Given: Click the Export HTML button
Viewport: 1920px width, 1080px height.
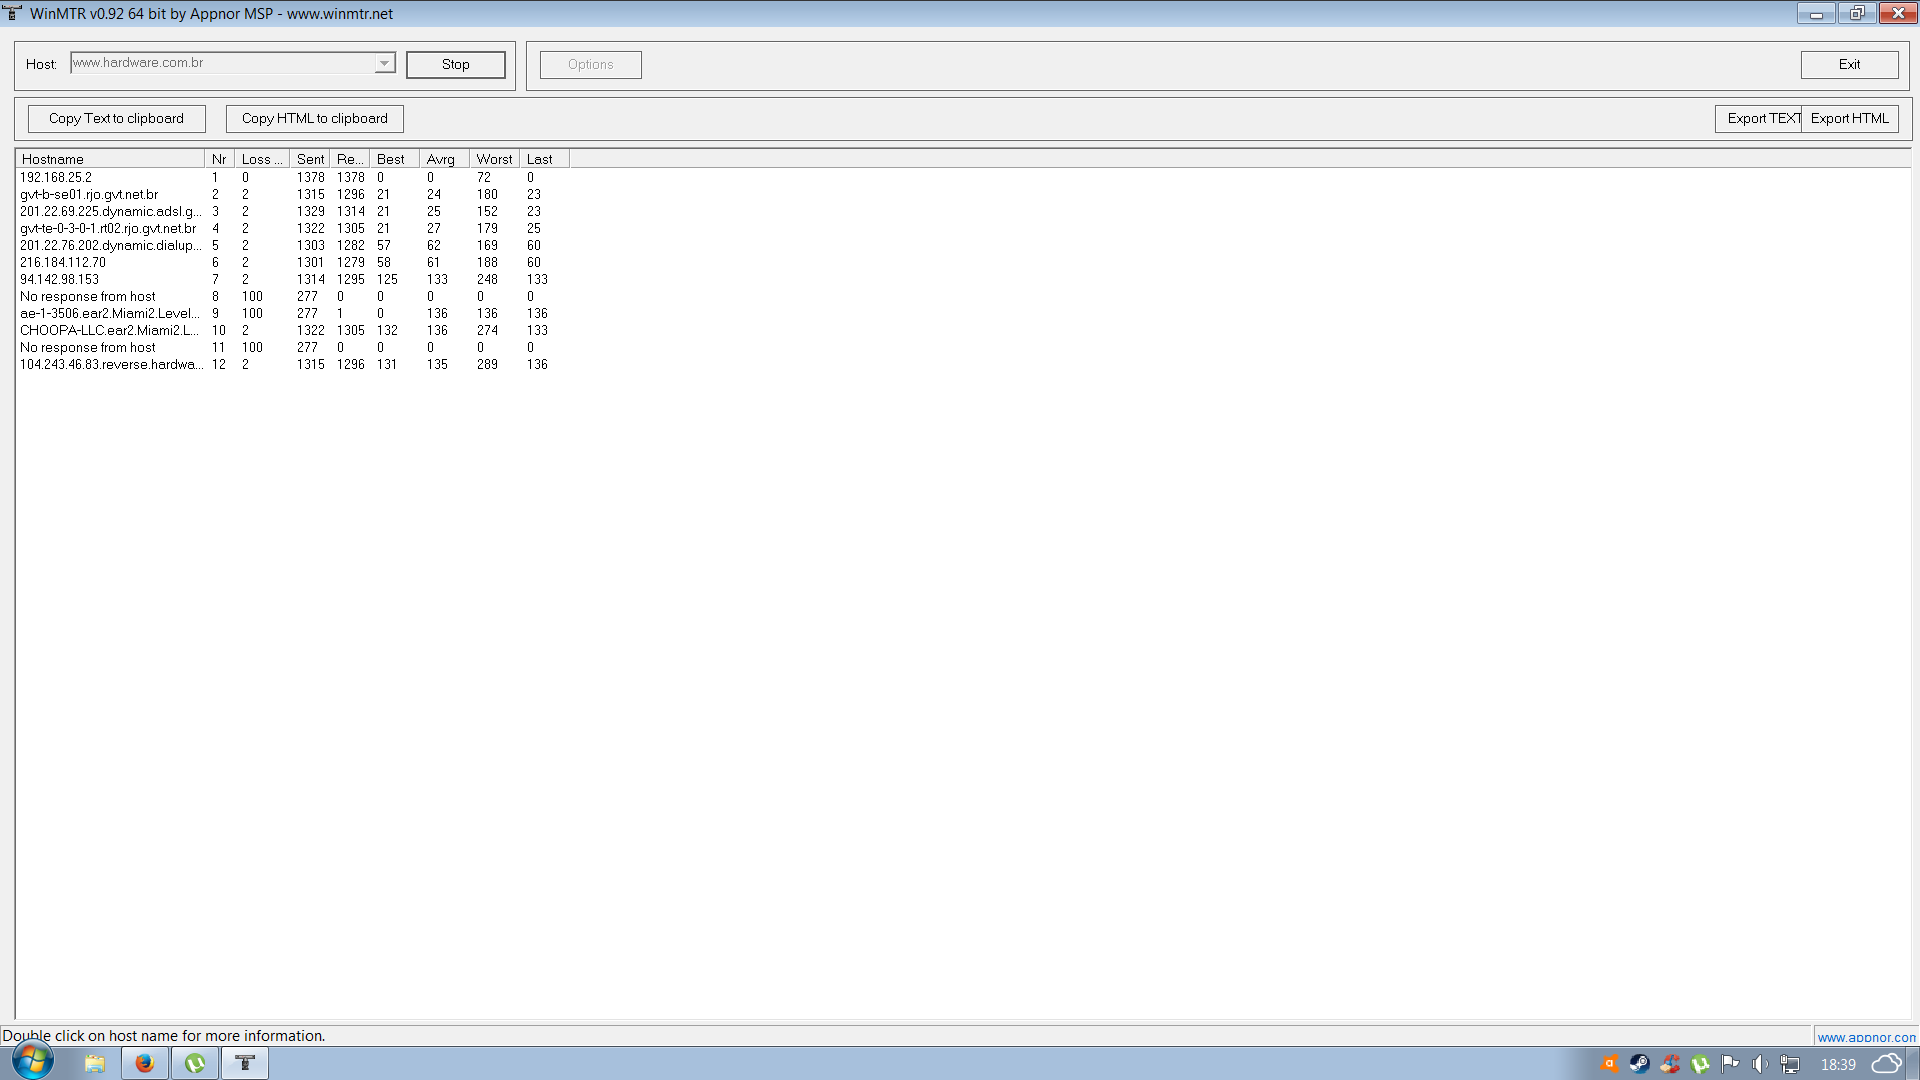Looking at the screenshot, I should coord(1850,118).
